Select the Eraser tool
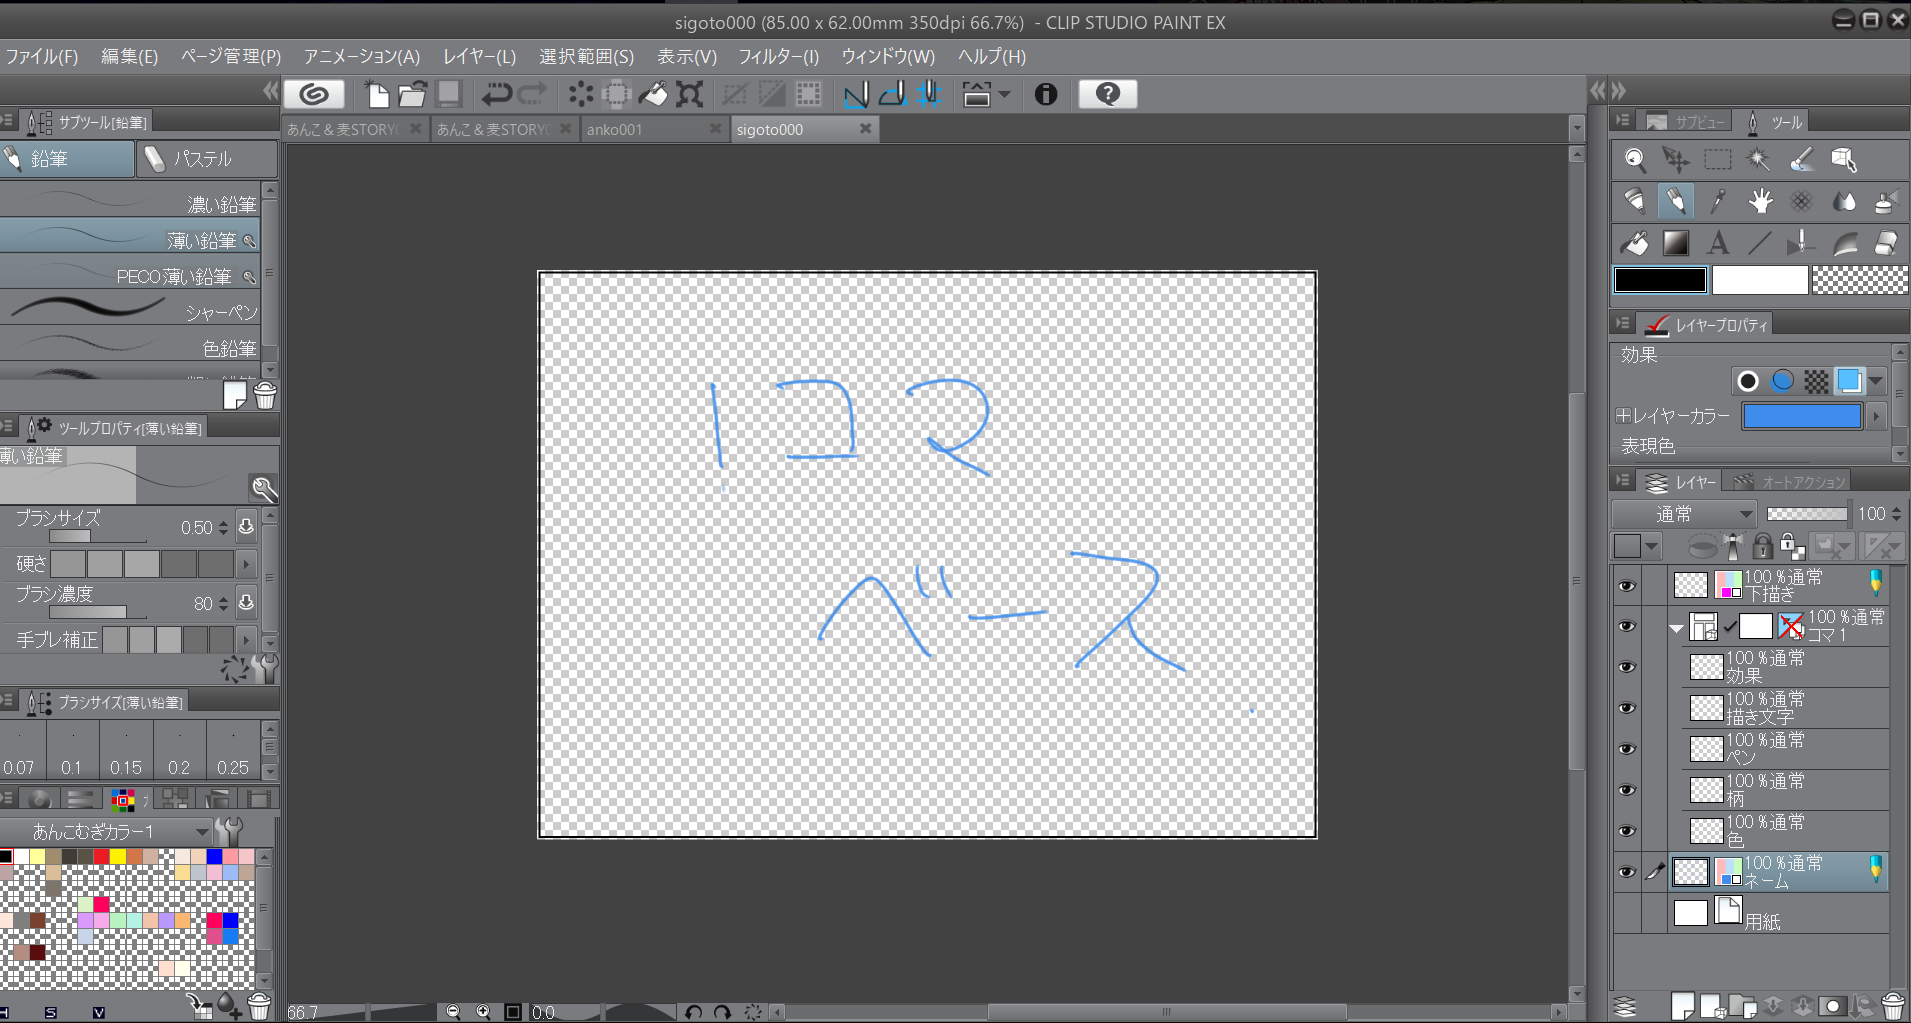Viewport: 1911px width, 1023px height. pos(1886,243)
